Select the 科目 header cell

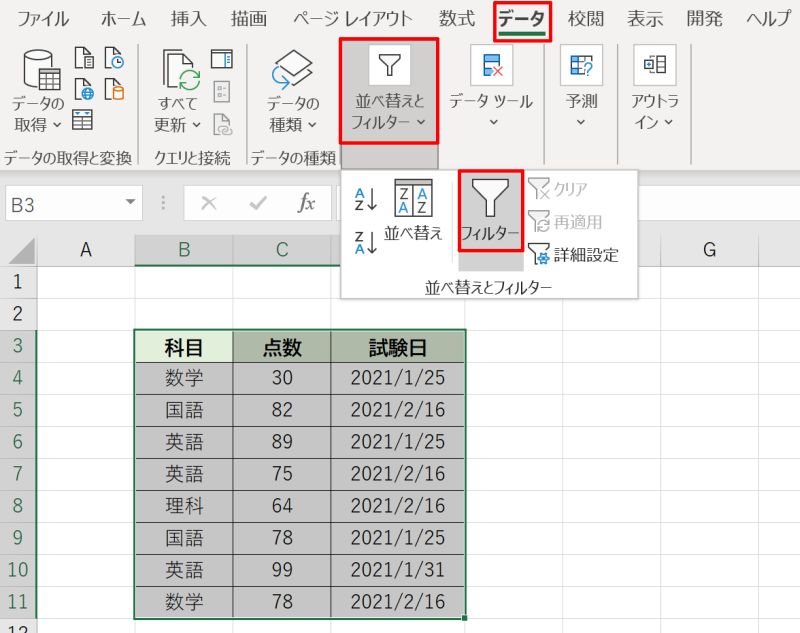tap(184, 347)
